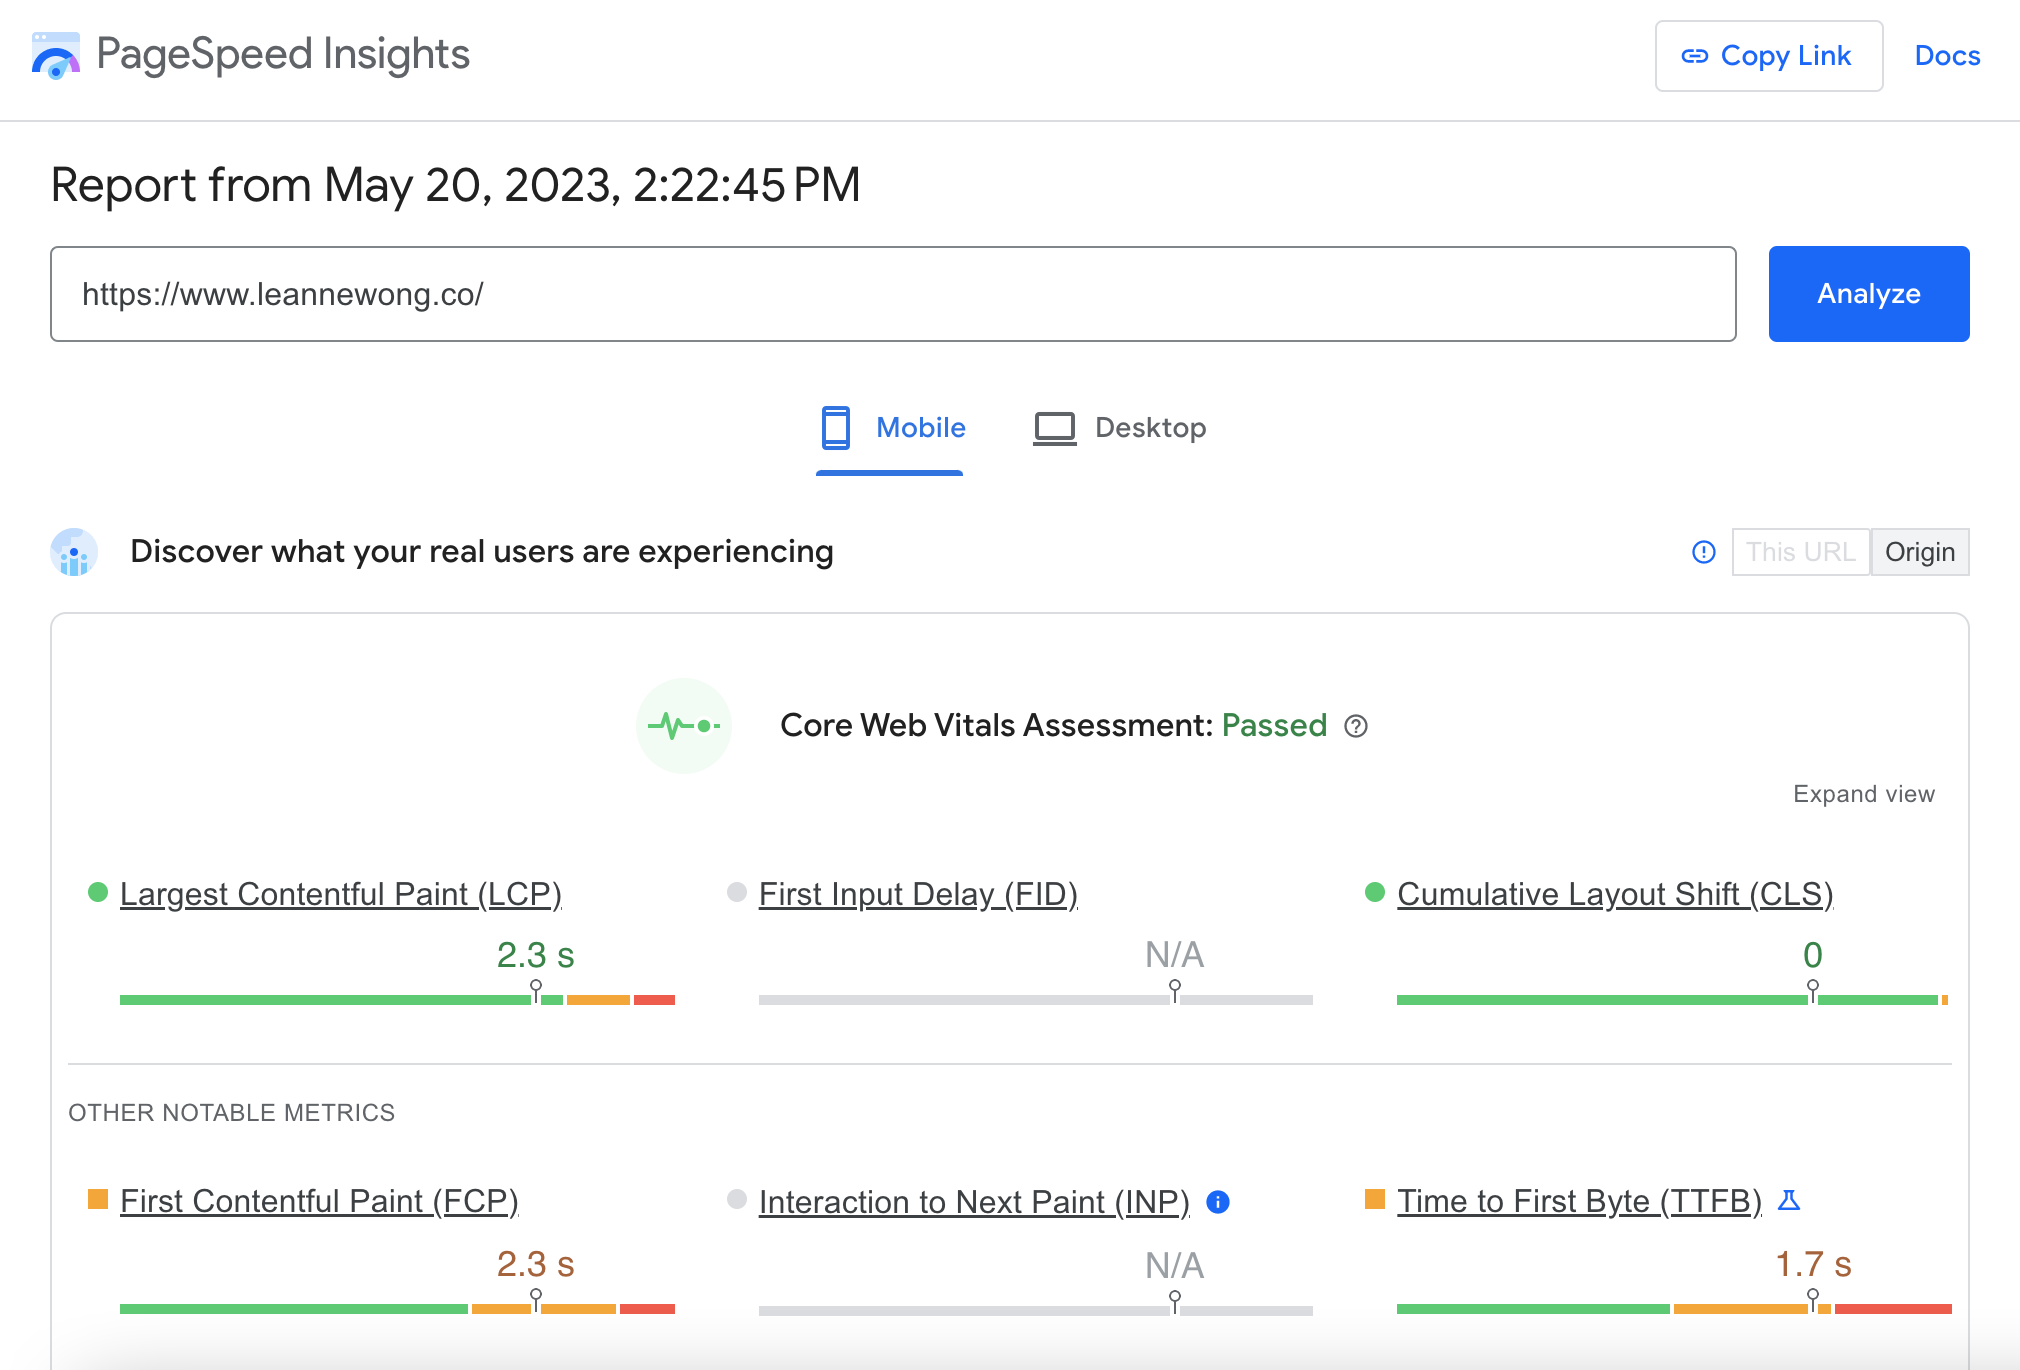Click the CLS value 0

click(x=1812, y=955)
